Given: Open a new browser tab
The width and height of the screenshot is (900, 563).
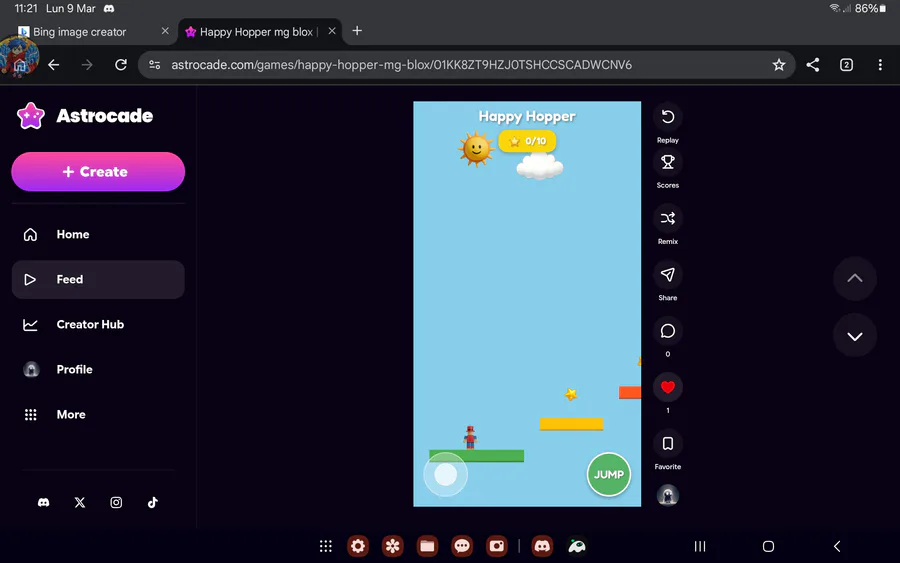Looking at the screenshot, I should point(357,31).
